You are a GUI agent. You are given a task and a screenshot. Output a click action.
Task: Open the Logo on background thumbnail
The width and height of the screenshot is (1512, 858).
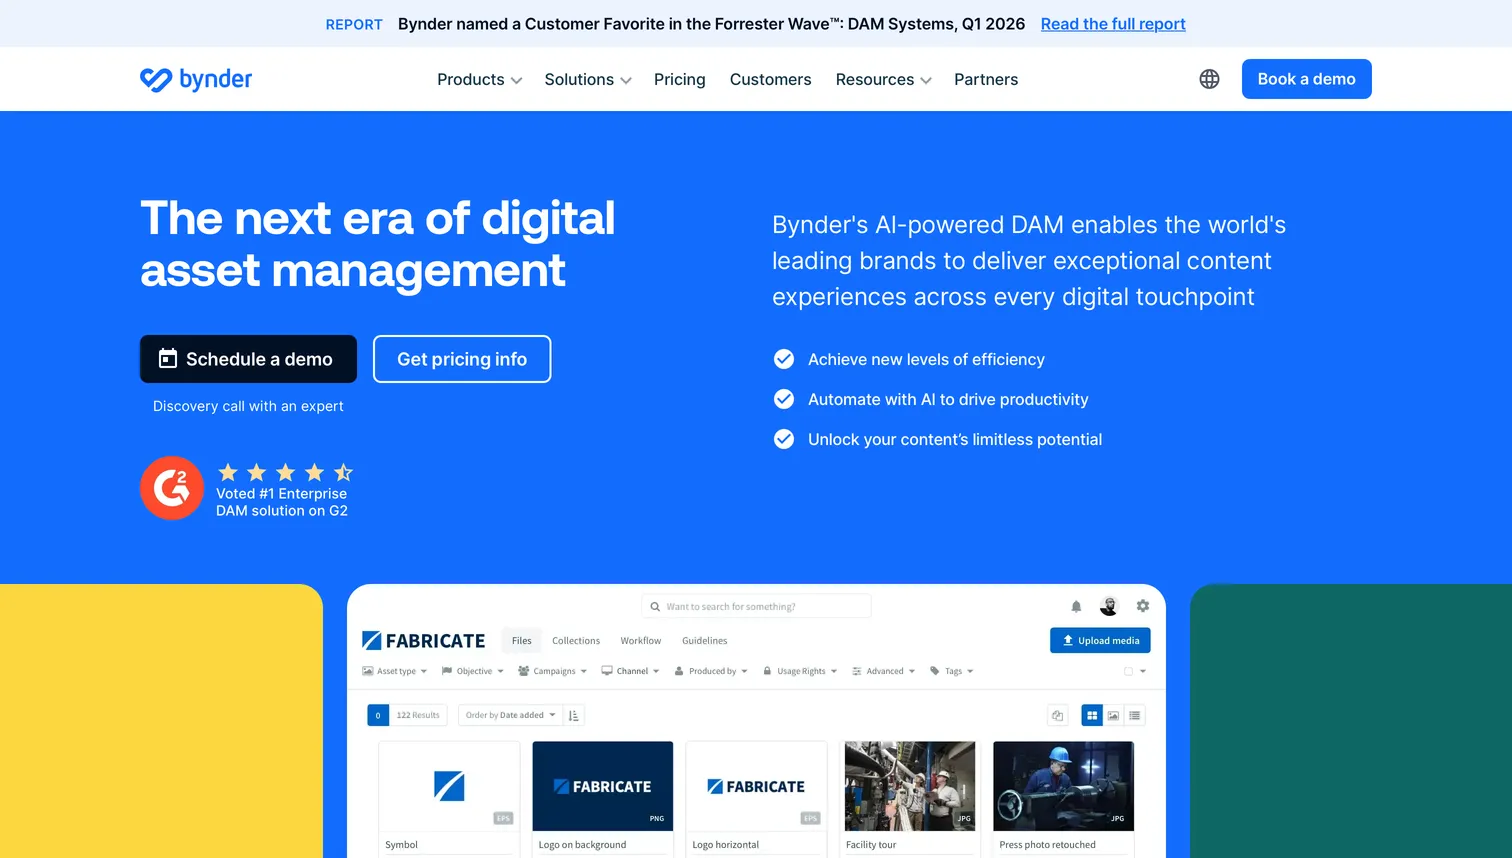pos(603,786)
